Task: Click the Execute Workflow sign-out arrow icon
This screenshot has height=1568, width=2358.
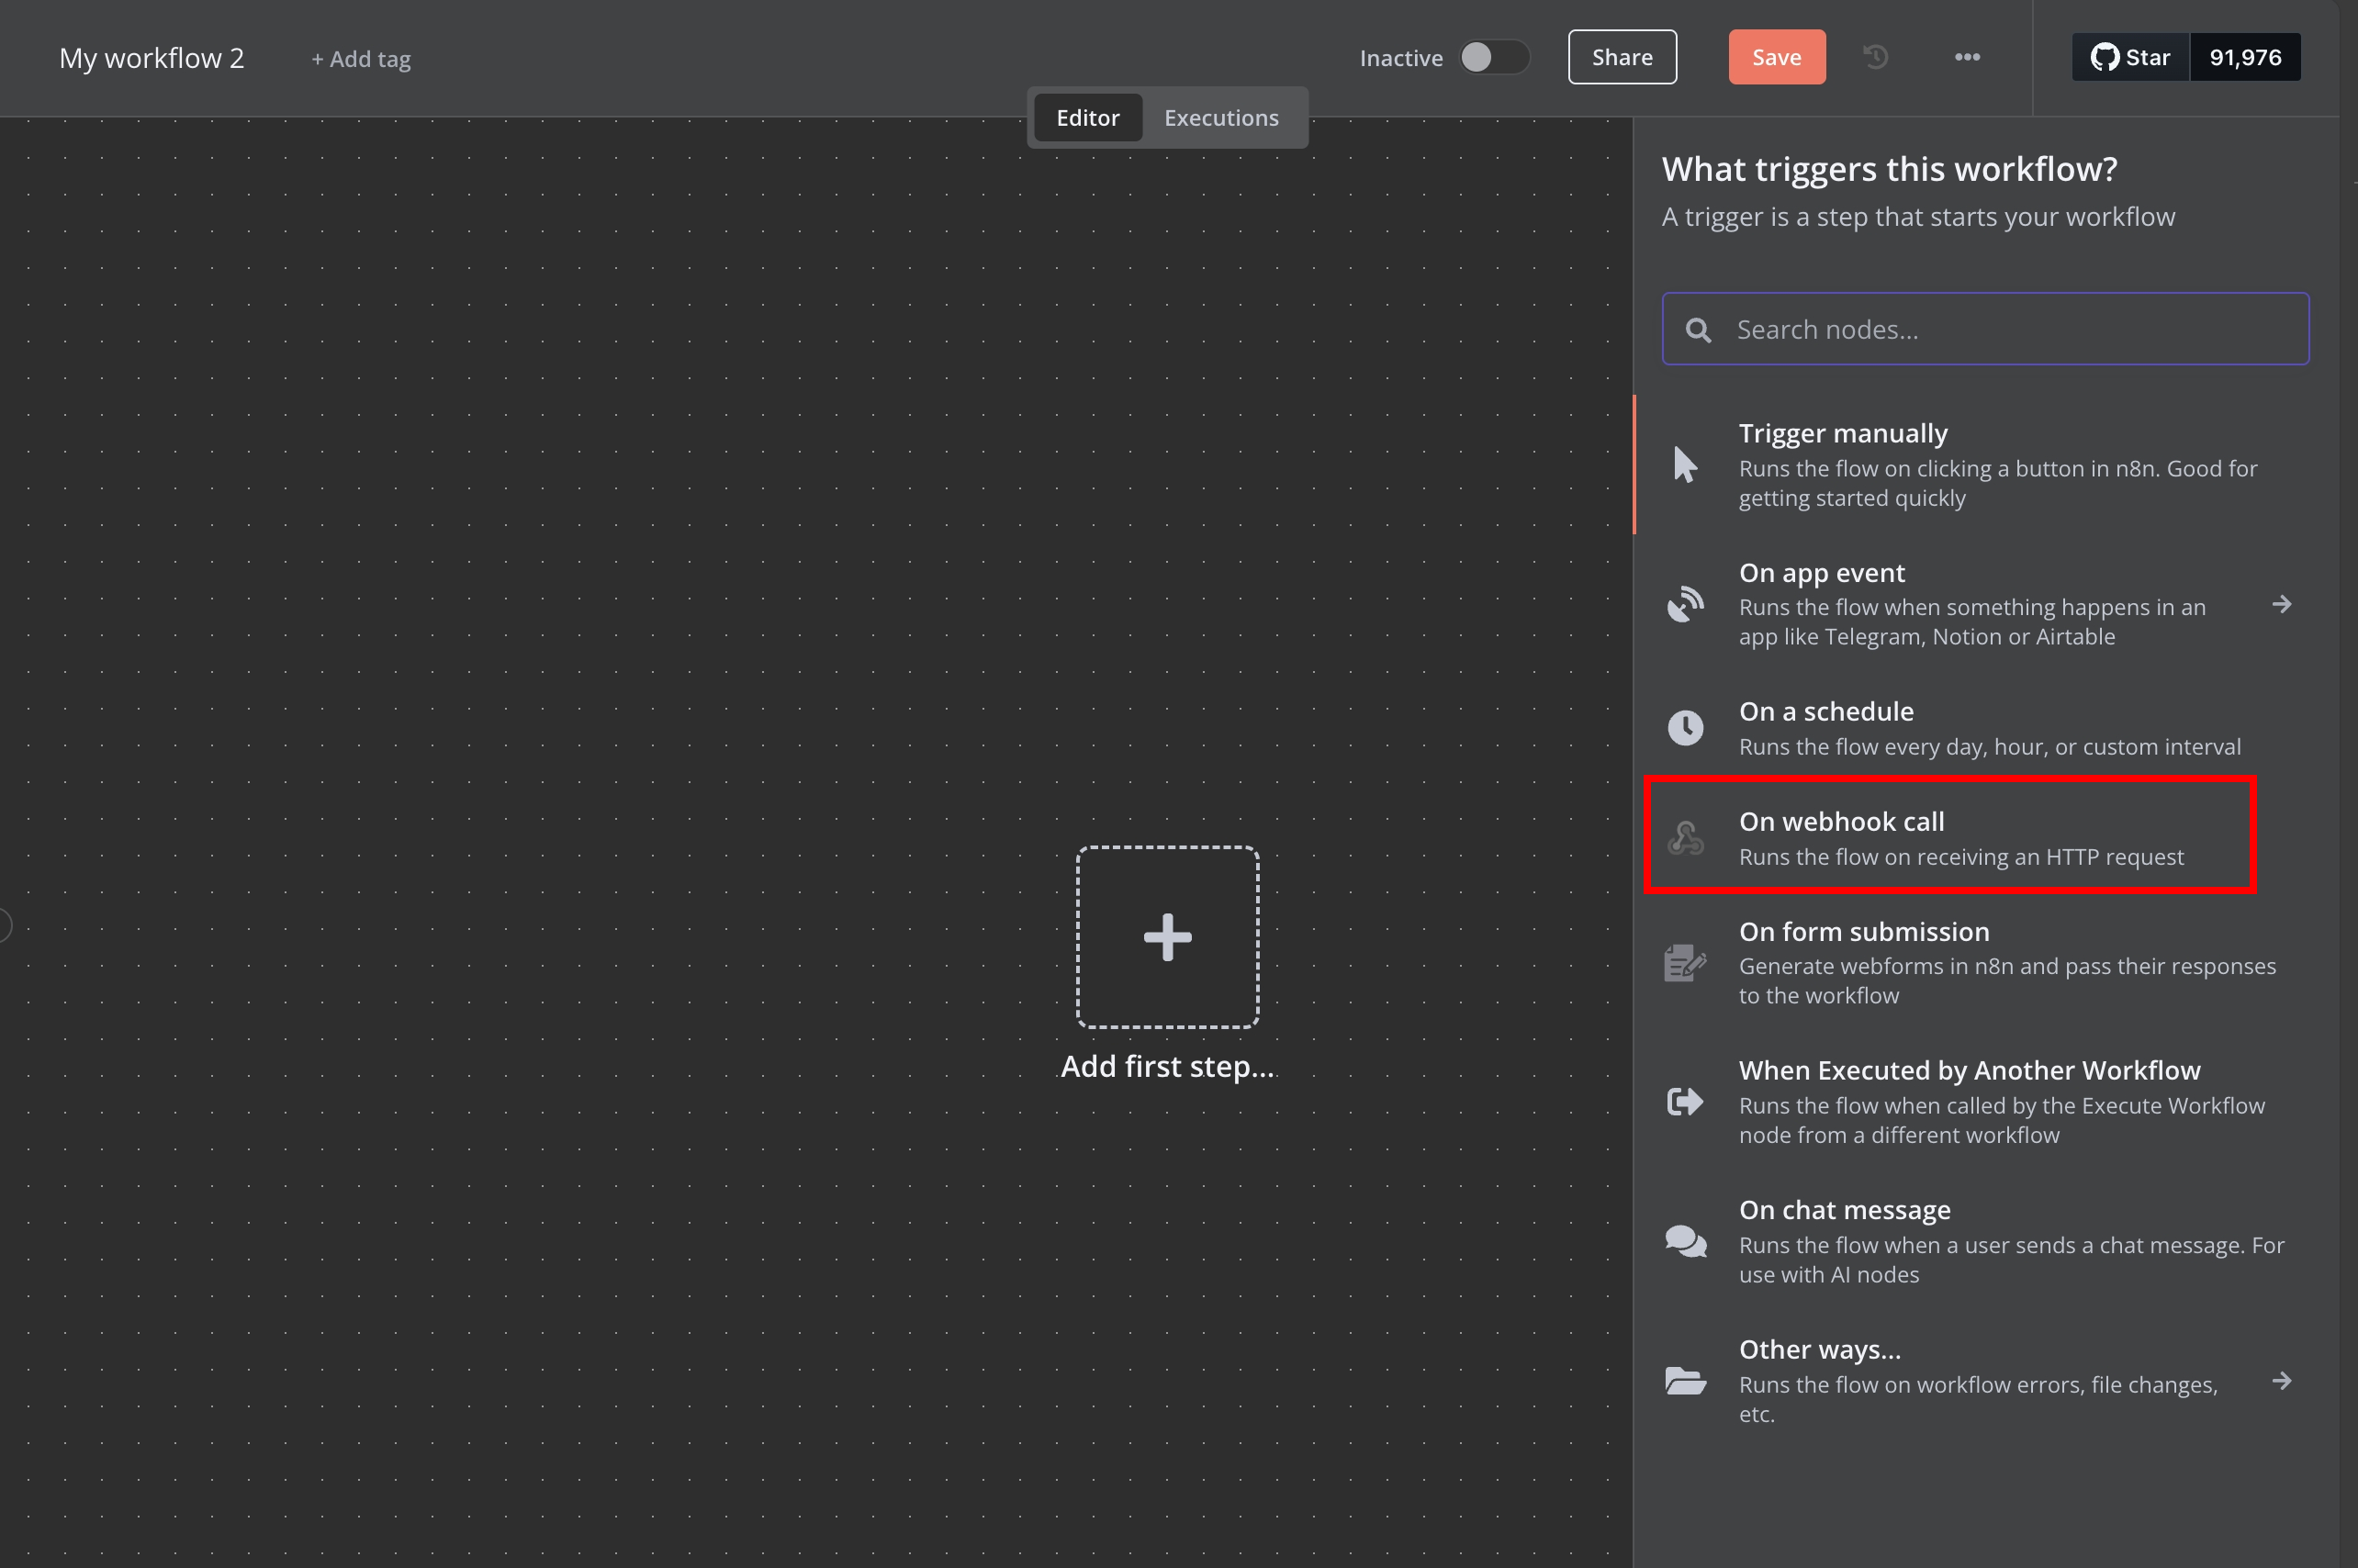Action: coord(1685,1101)
